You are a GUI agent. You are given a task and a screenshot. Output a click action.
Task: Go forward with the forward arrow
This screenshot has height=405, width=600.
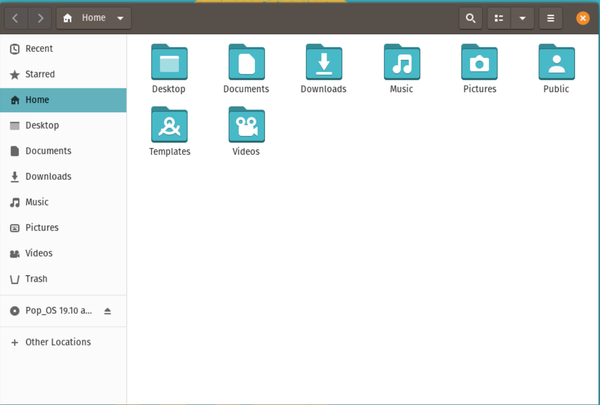point(39,18)
